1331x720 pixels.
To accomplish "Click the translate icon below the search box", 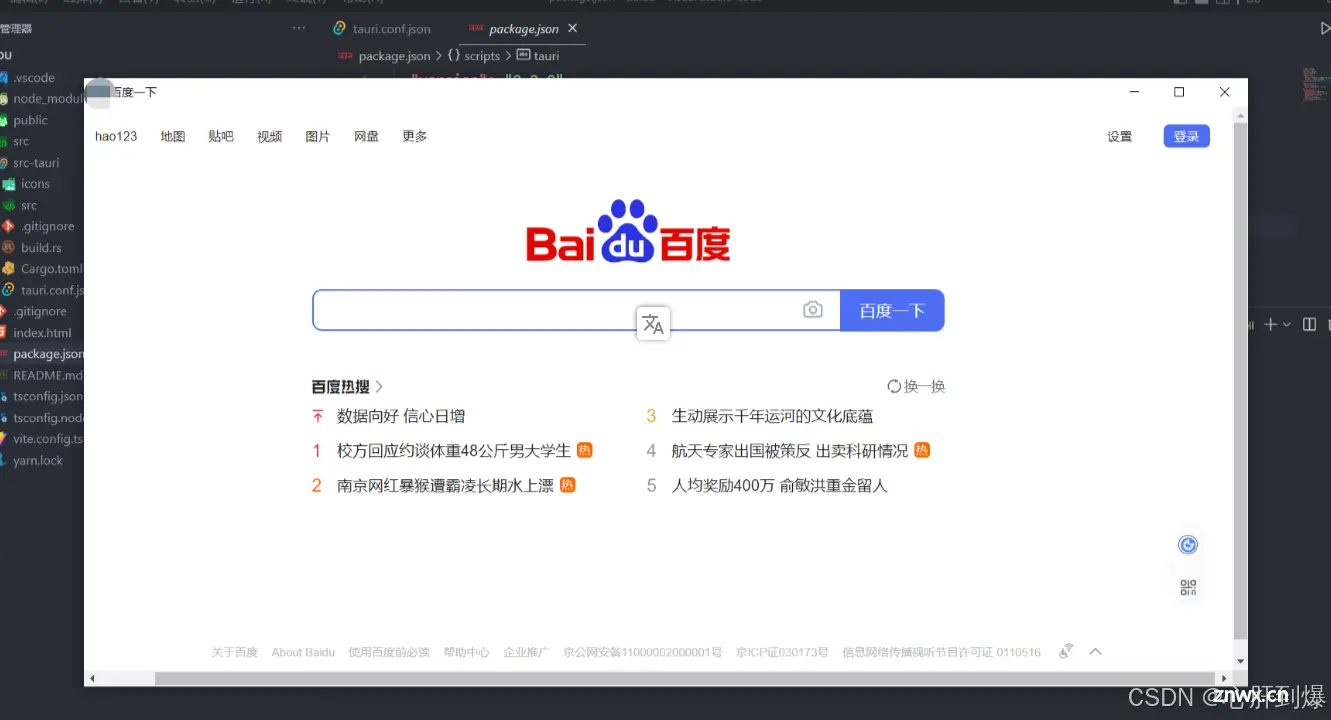I will coord(653,324).
